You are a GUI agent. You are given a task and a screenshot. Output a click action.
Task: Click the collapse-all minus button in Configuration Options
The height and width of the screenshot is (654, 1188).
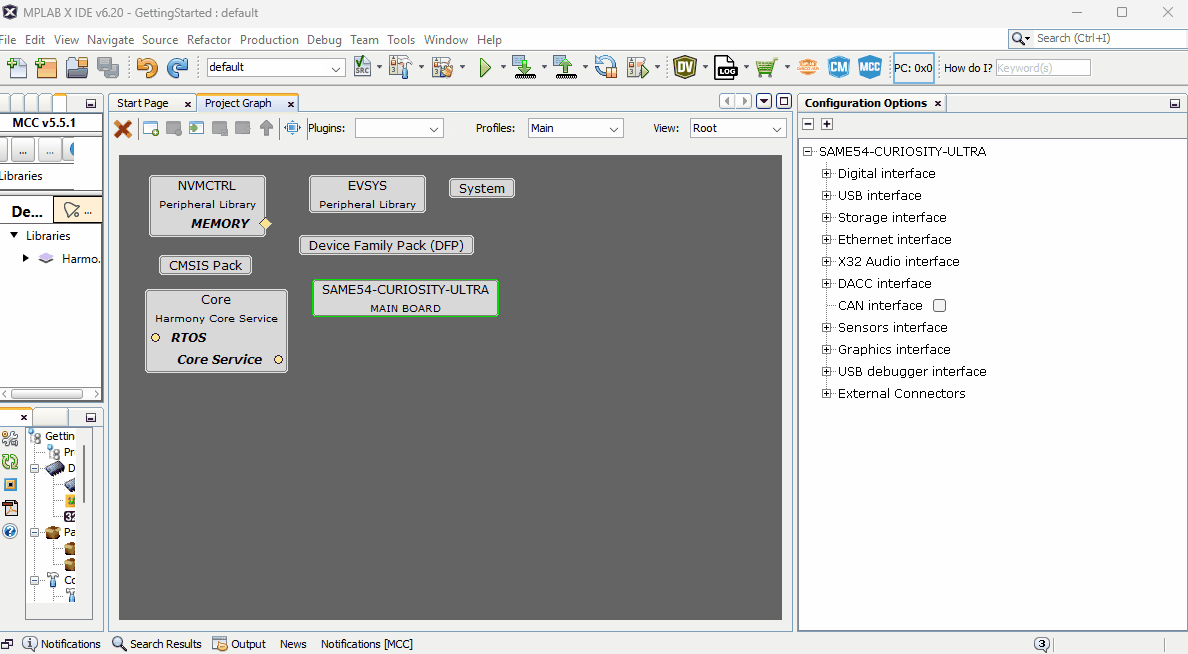point(808,124)
